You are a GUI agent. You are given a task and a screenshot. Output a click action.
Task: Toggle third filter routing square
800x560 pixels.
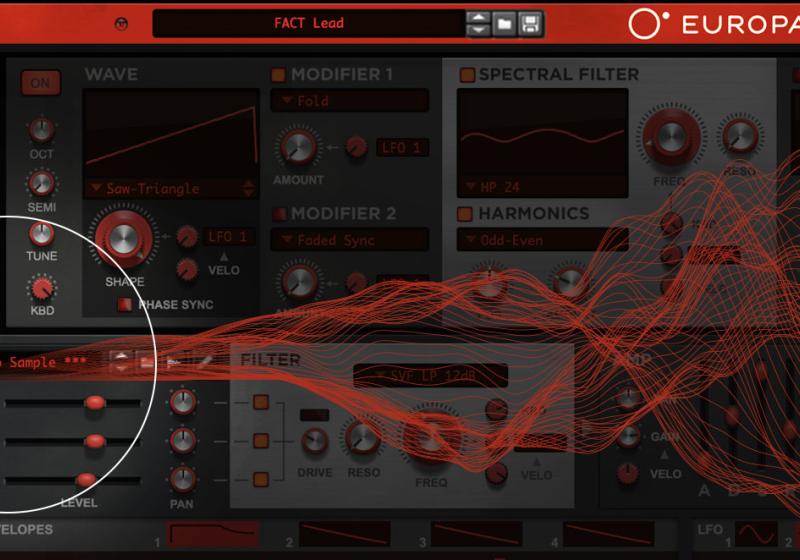261,479
